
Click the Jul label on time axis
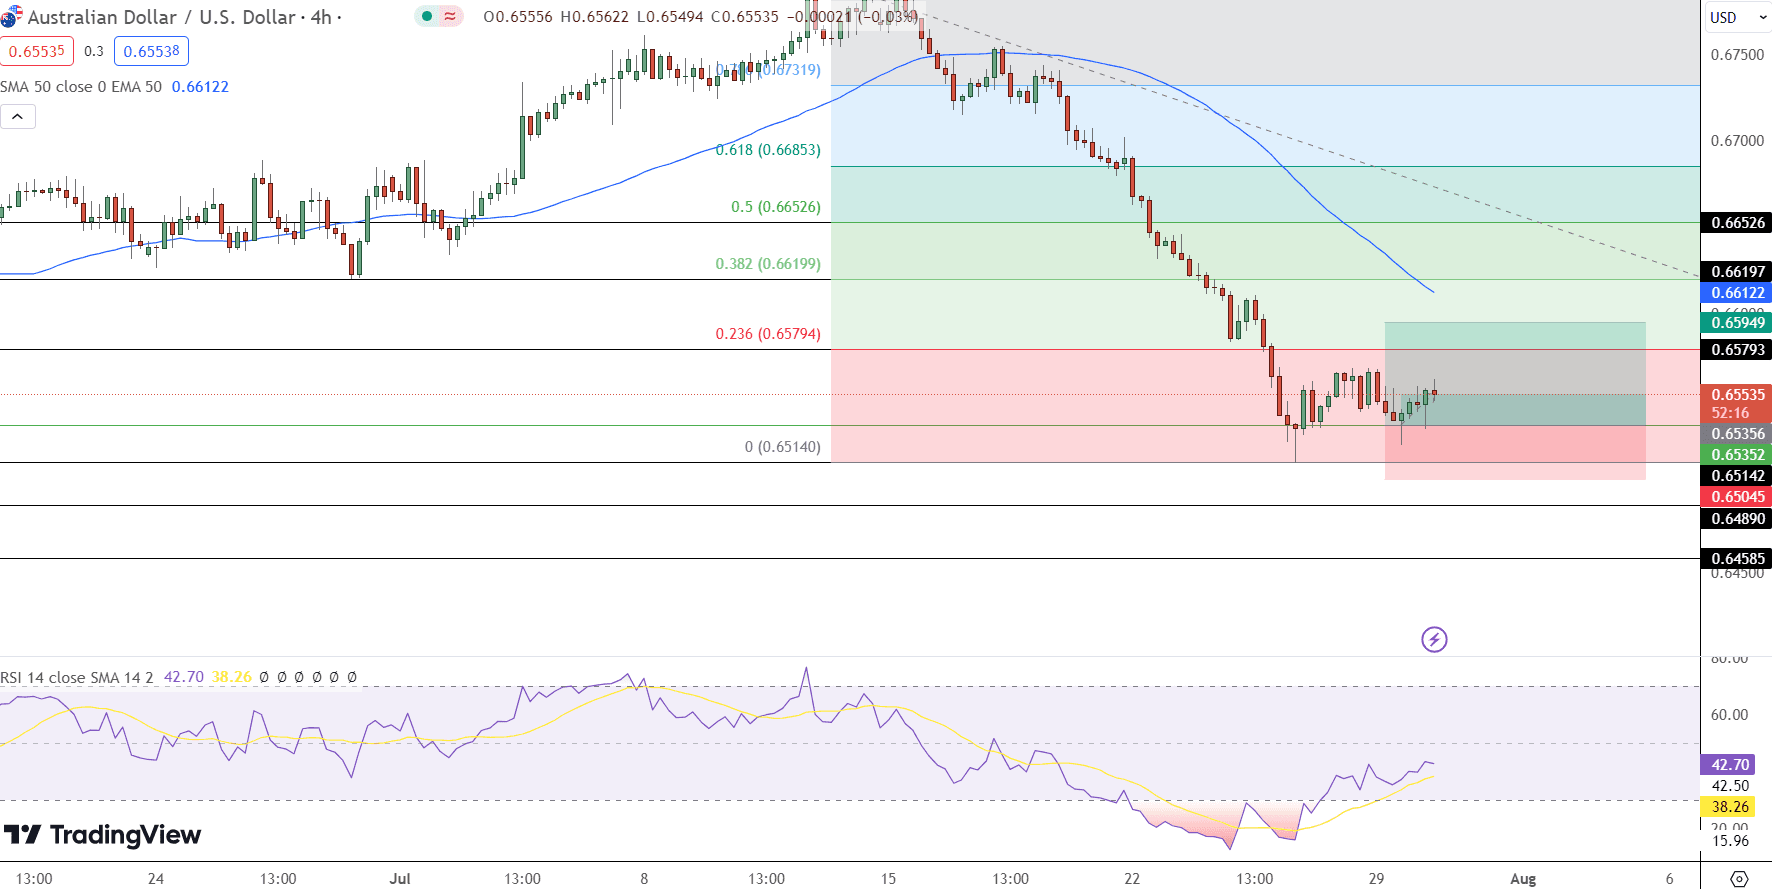[x=400, y=879]
